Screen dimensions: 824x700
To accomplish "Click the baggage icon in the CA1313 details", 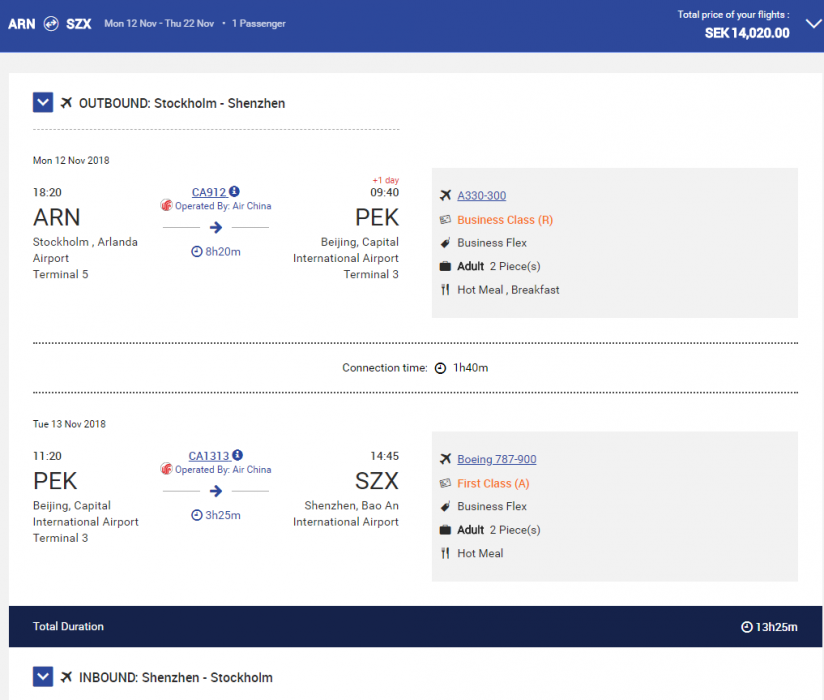I will [445, 530].
